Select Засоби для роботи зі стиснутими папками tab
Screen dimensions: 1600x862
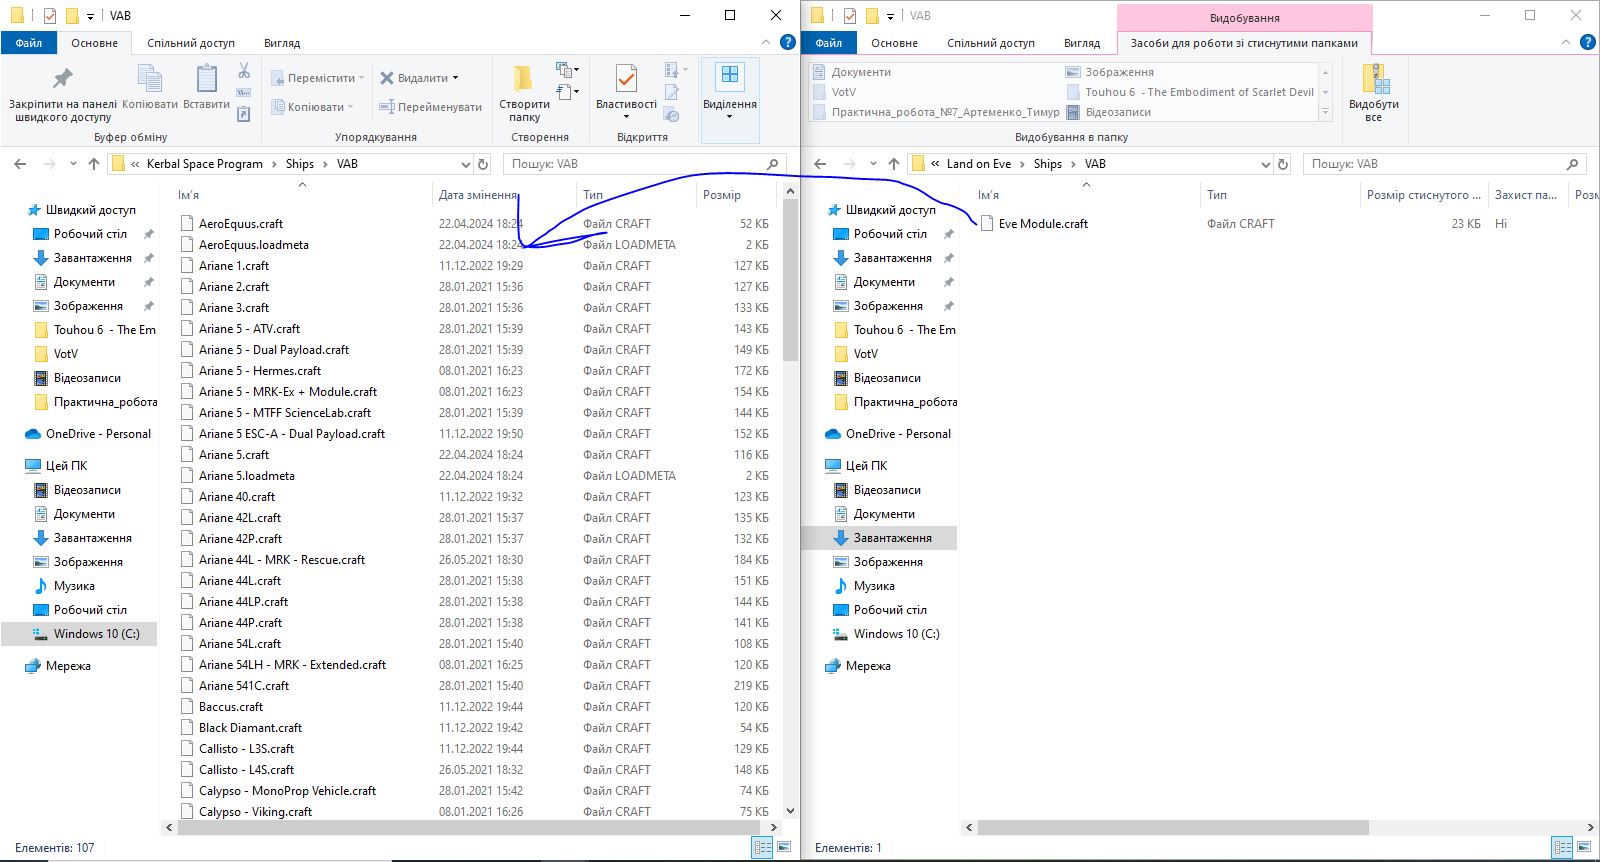tap(1244, 43)
